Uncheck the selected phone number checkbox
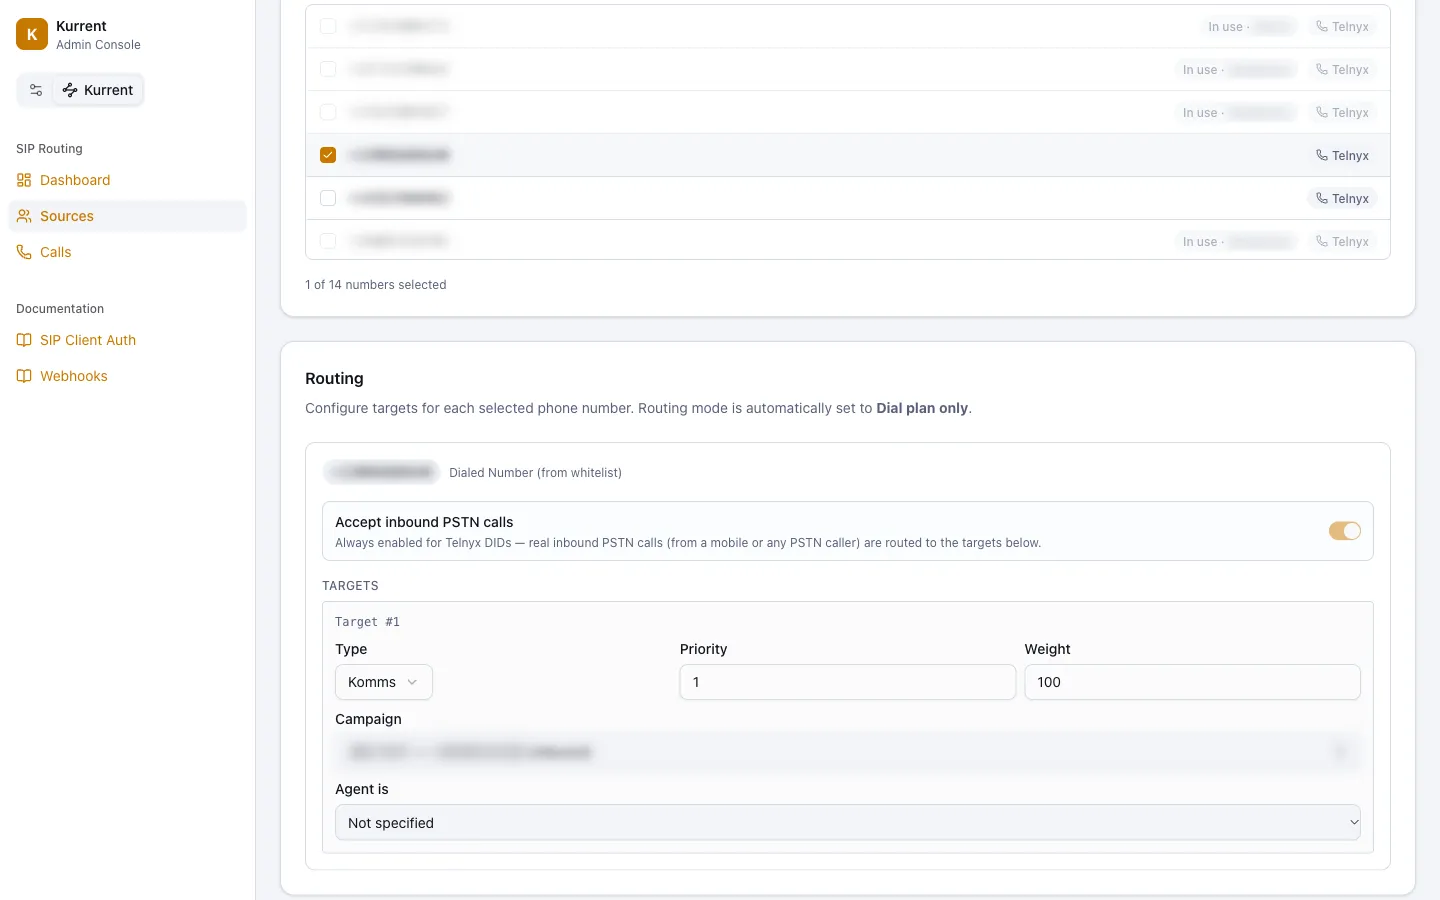This screenshot has width=1440, height=900. (328, 155)
